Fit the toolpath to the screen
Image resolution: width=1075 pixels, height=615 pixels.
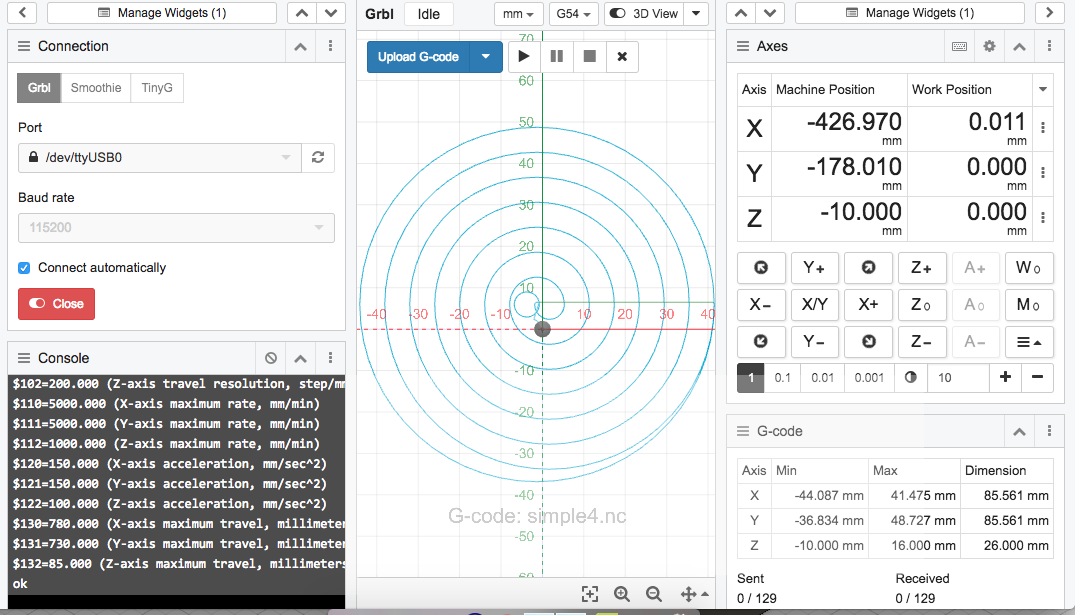point(589,593)
